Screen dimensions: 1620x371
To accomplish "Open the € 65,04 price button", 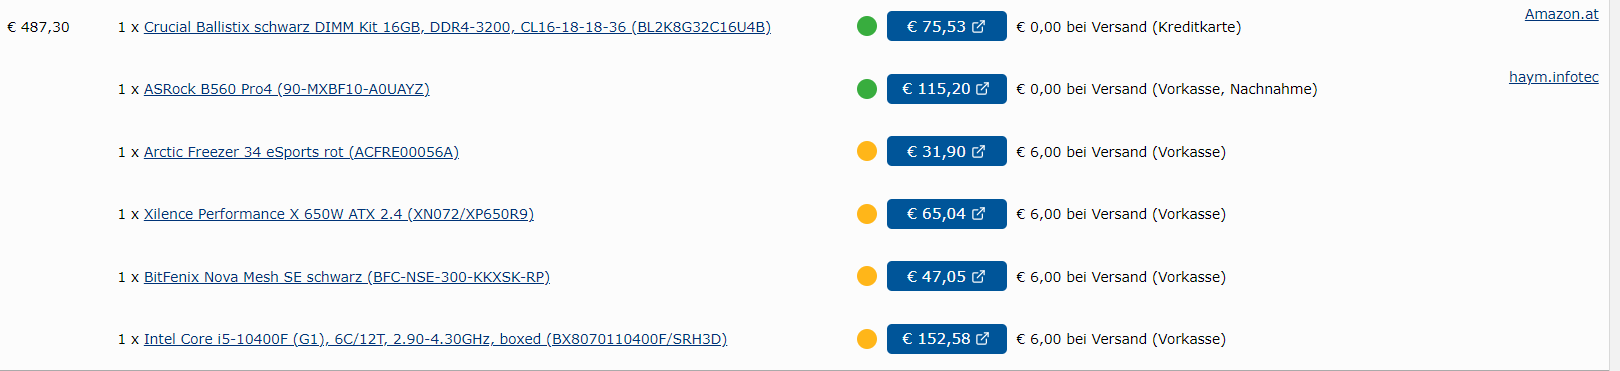I will pyautogui.click(x=946, y=214).
